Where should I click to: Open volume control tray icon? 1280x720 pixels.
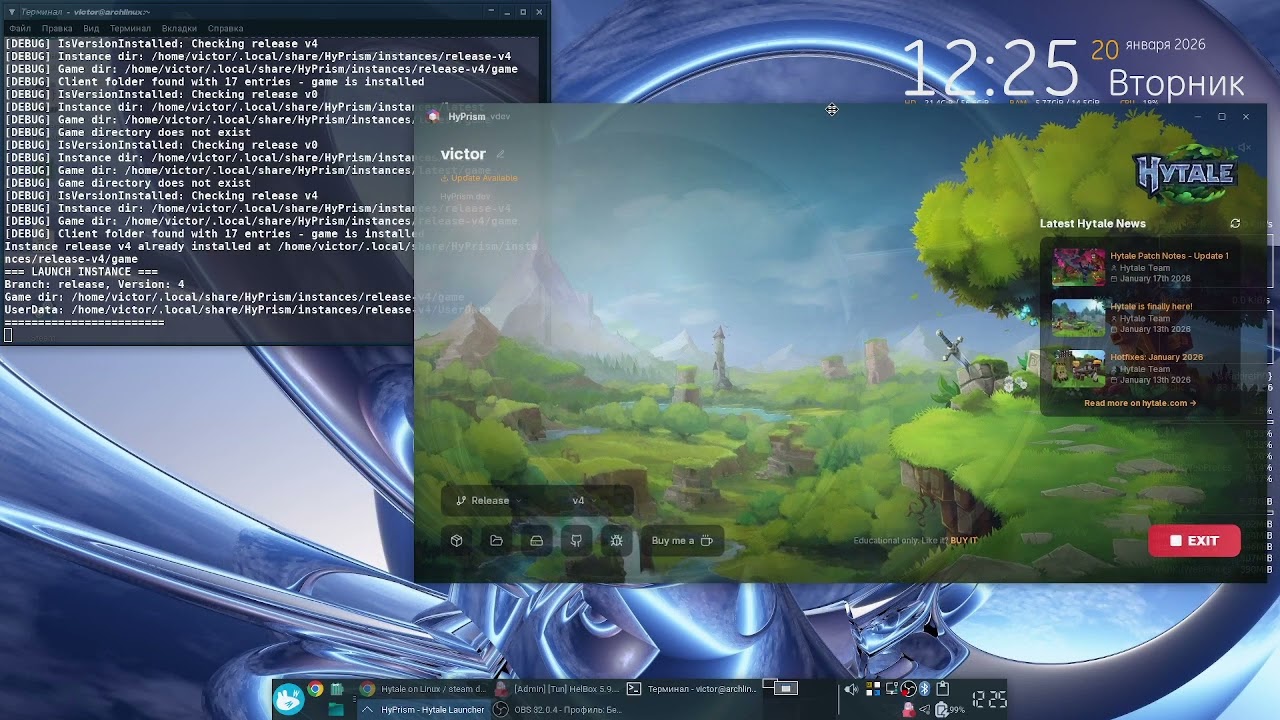coord(851,689)
